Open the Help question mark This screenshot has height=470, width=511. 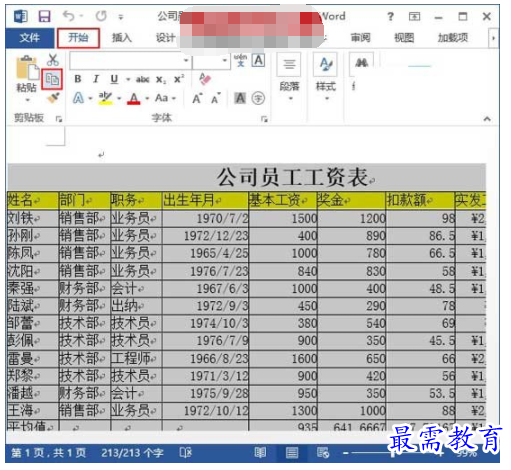(390, 16)
